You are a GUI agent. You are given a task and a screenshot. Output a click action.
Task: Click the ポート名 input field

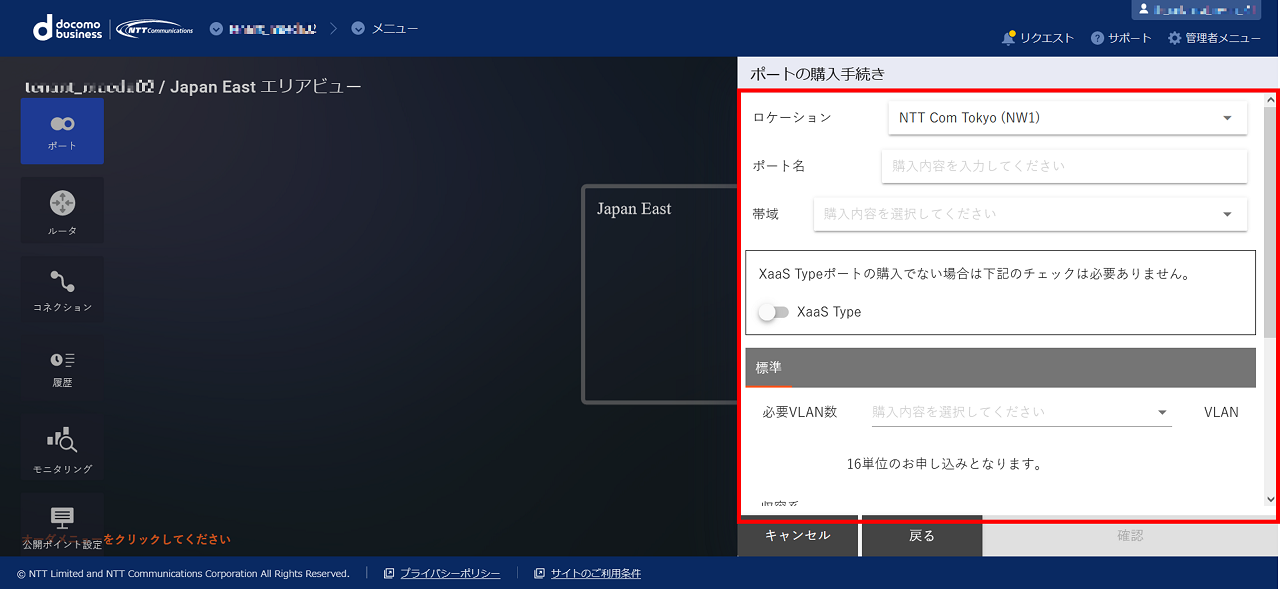(1063, 166)
